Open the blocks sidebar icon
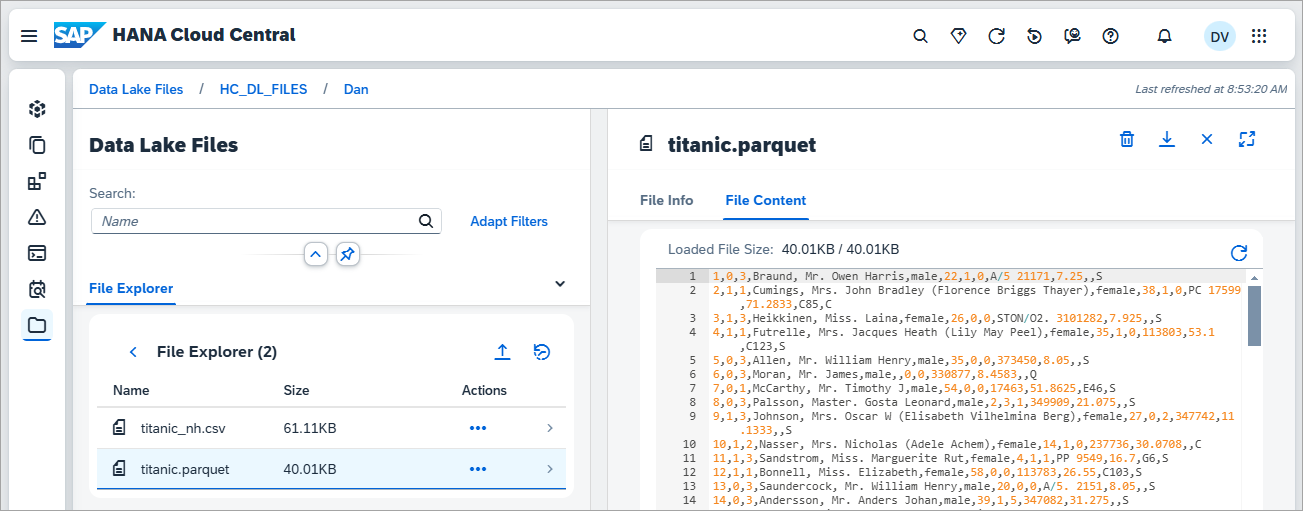 click(x=37, y=181)
